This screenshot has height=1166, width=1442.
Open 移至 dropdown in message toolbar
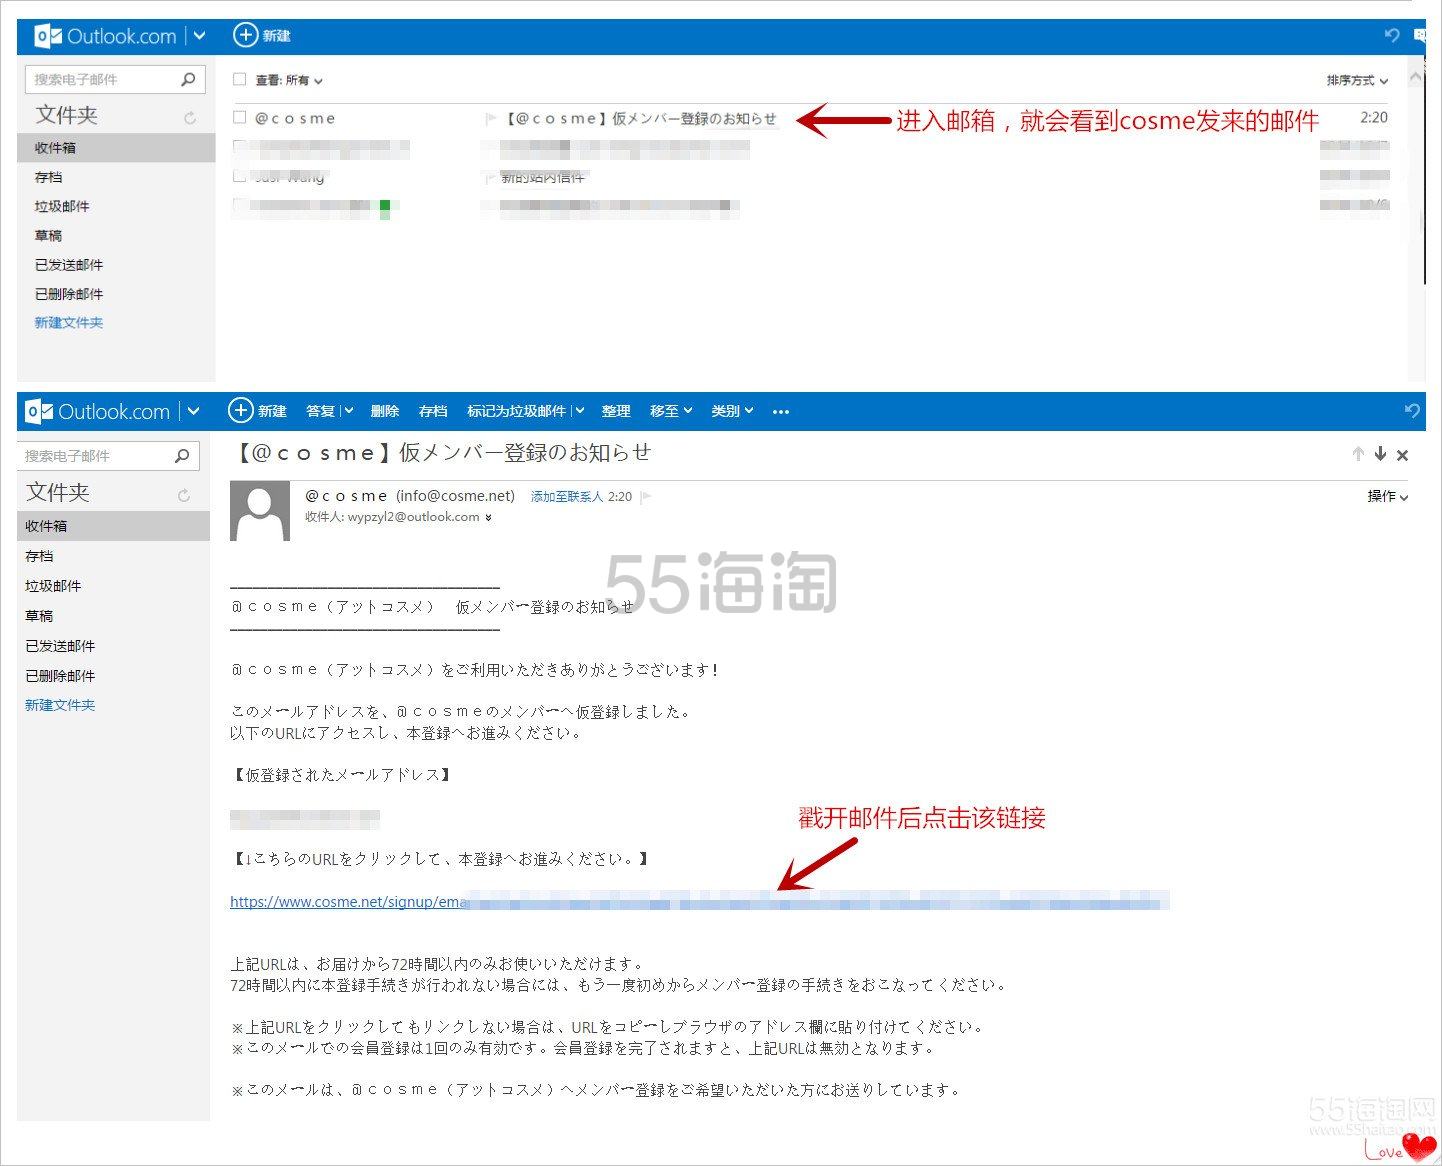tap(671, 411)
